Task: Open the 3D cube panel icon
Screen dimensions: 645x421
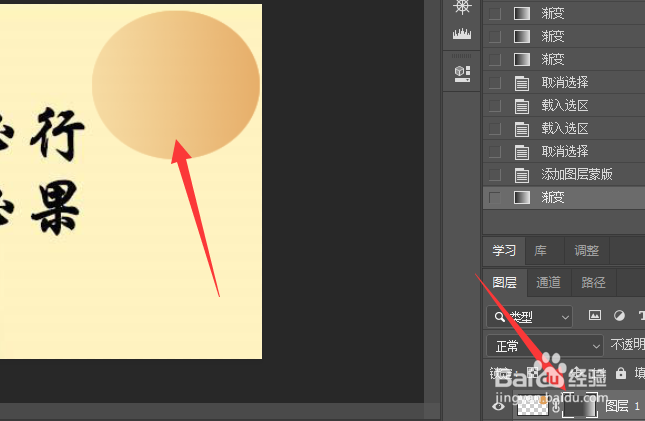Action: (x=462, y=74)
